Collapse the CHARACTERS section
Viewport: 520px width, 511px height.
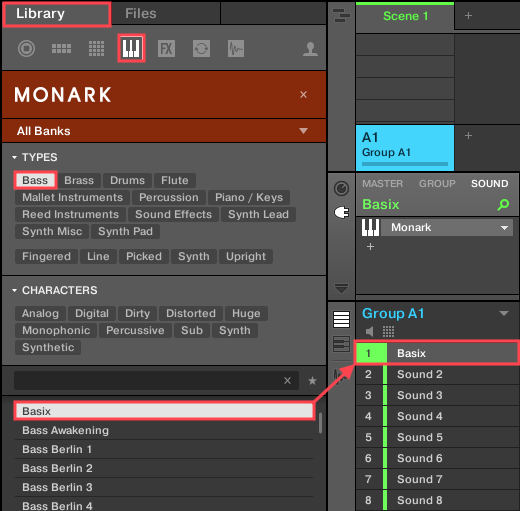[x=14, y=290]
